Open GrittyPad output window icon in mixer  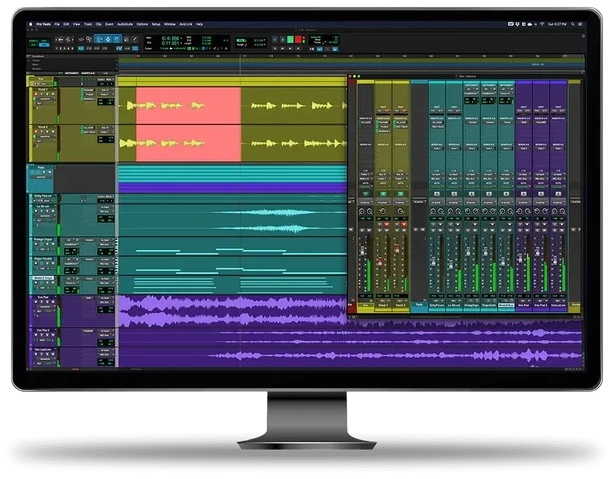(437, 194)
